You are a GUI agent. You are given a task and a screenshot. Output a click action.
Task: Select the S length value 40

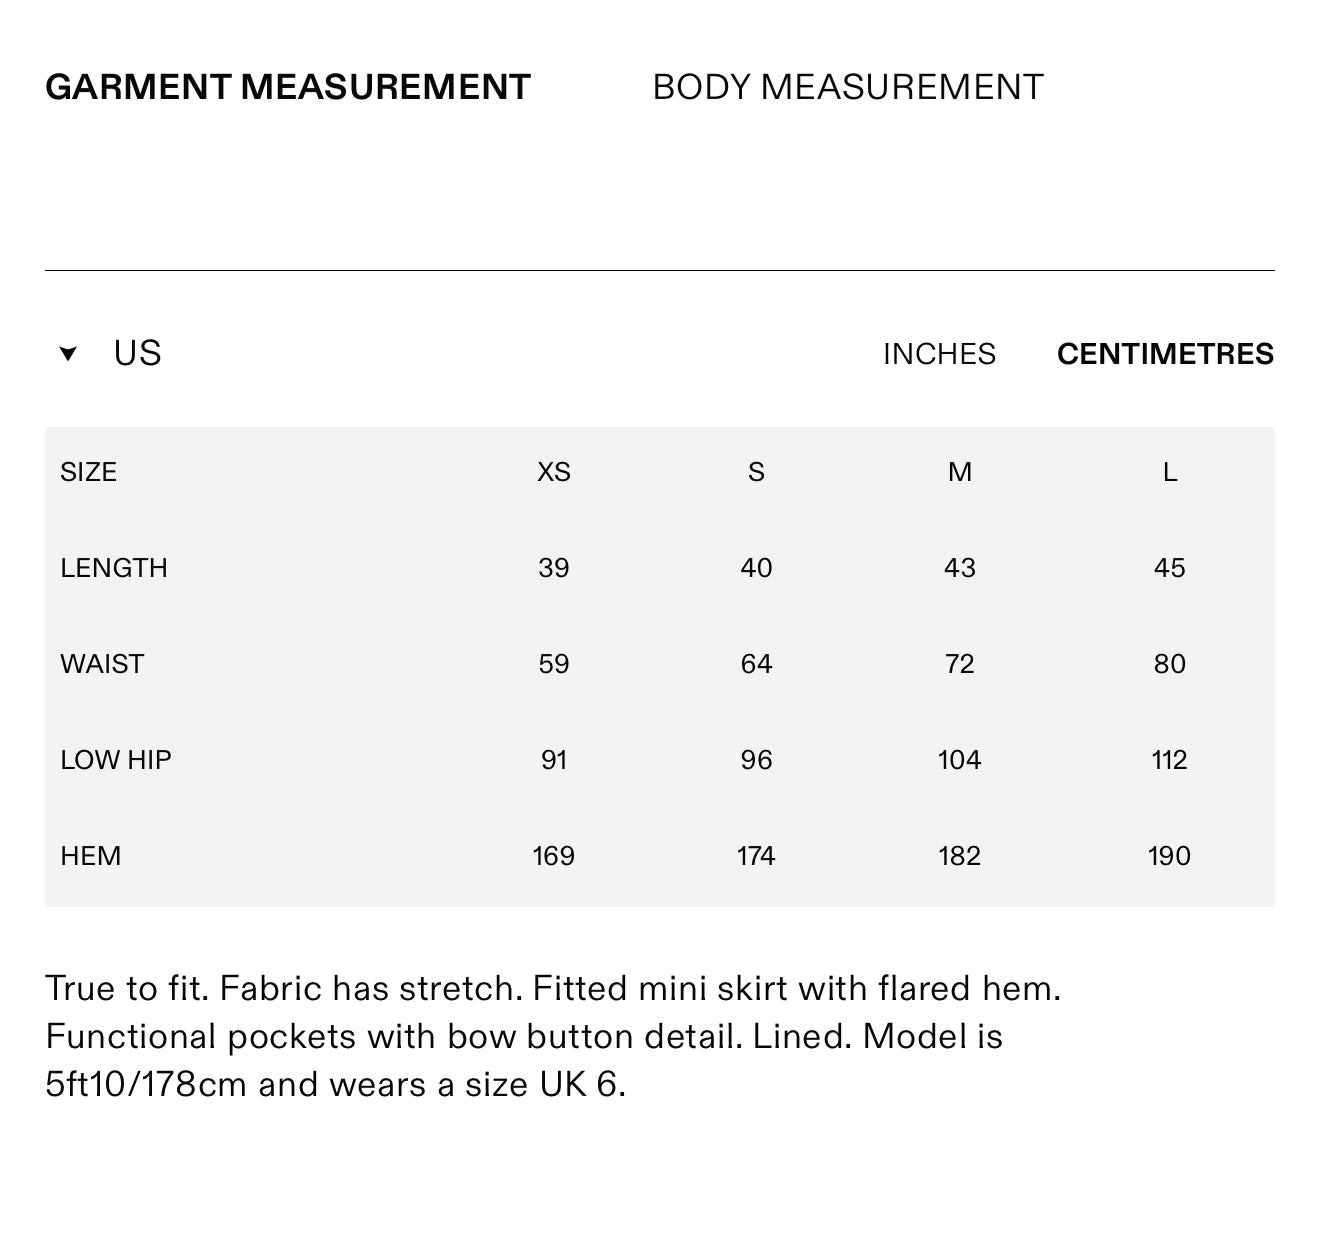point(756,568)
